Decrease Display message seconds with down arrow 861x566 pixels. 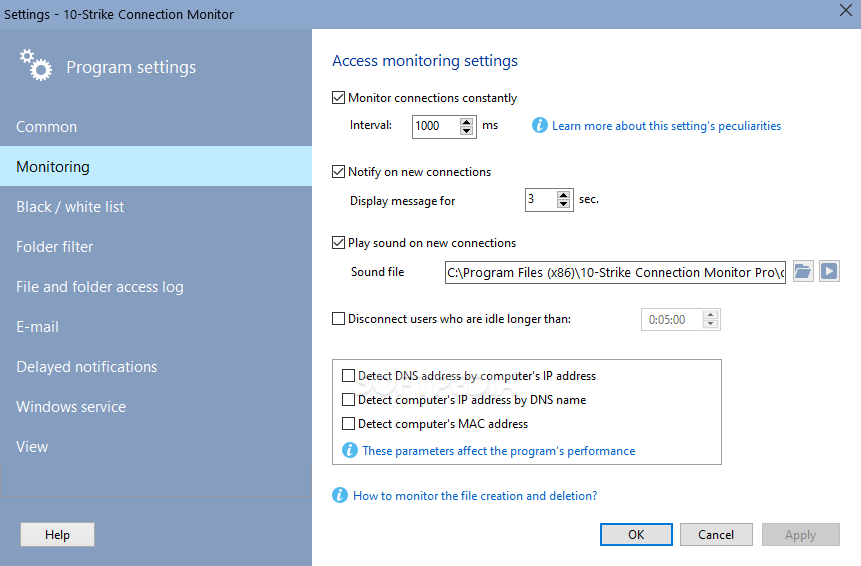click(563, 204)
